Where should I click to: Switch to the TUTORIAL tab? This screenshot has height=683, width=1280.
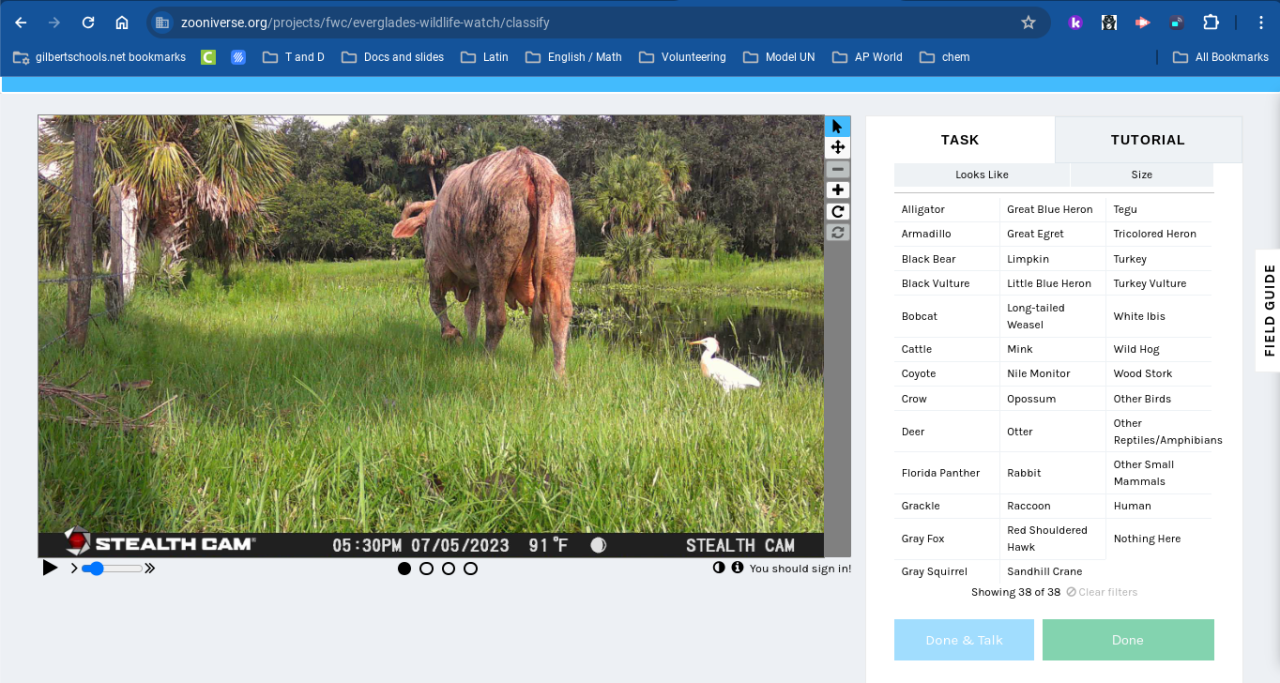(1148, 140)
